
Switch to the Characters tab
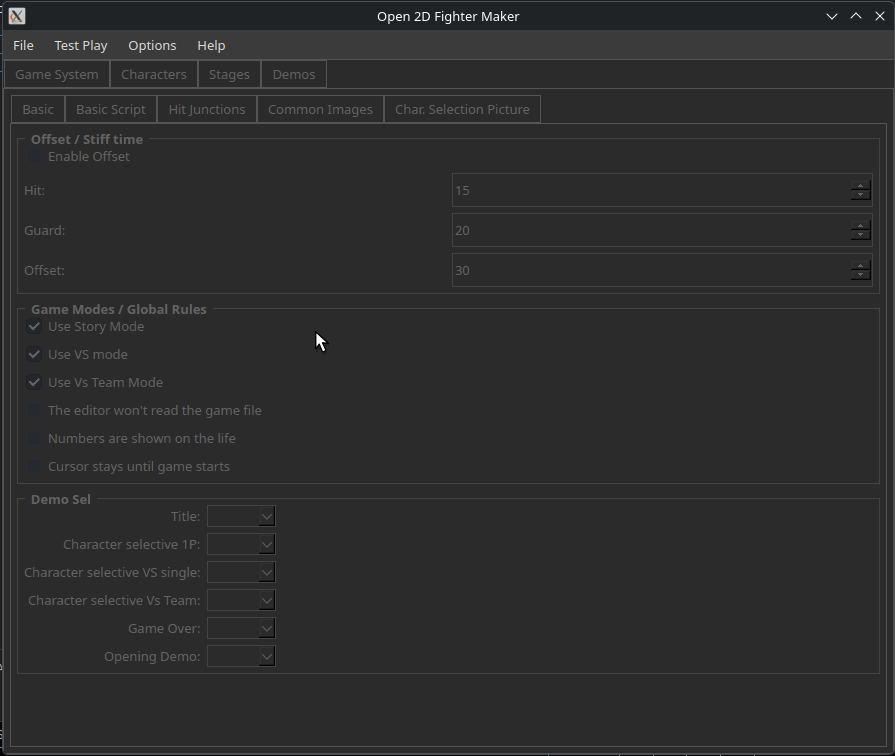pyautogui.click(x=154, y=74)
